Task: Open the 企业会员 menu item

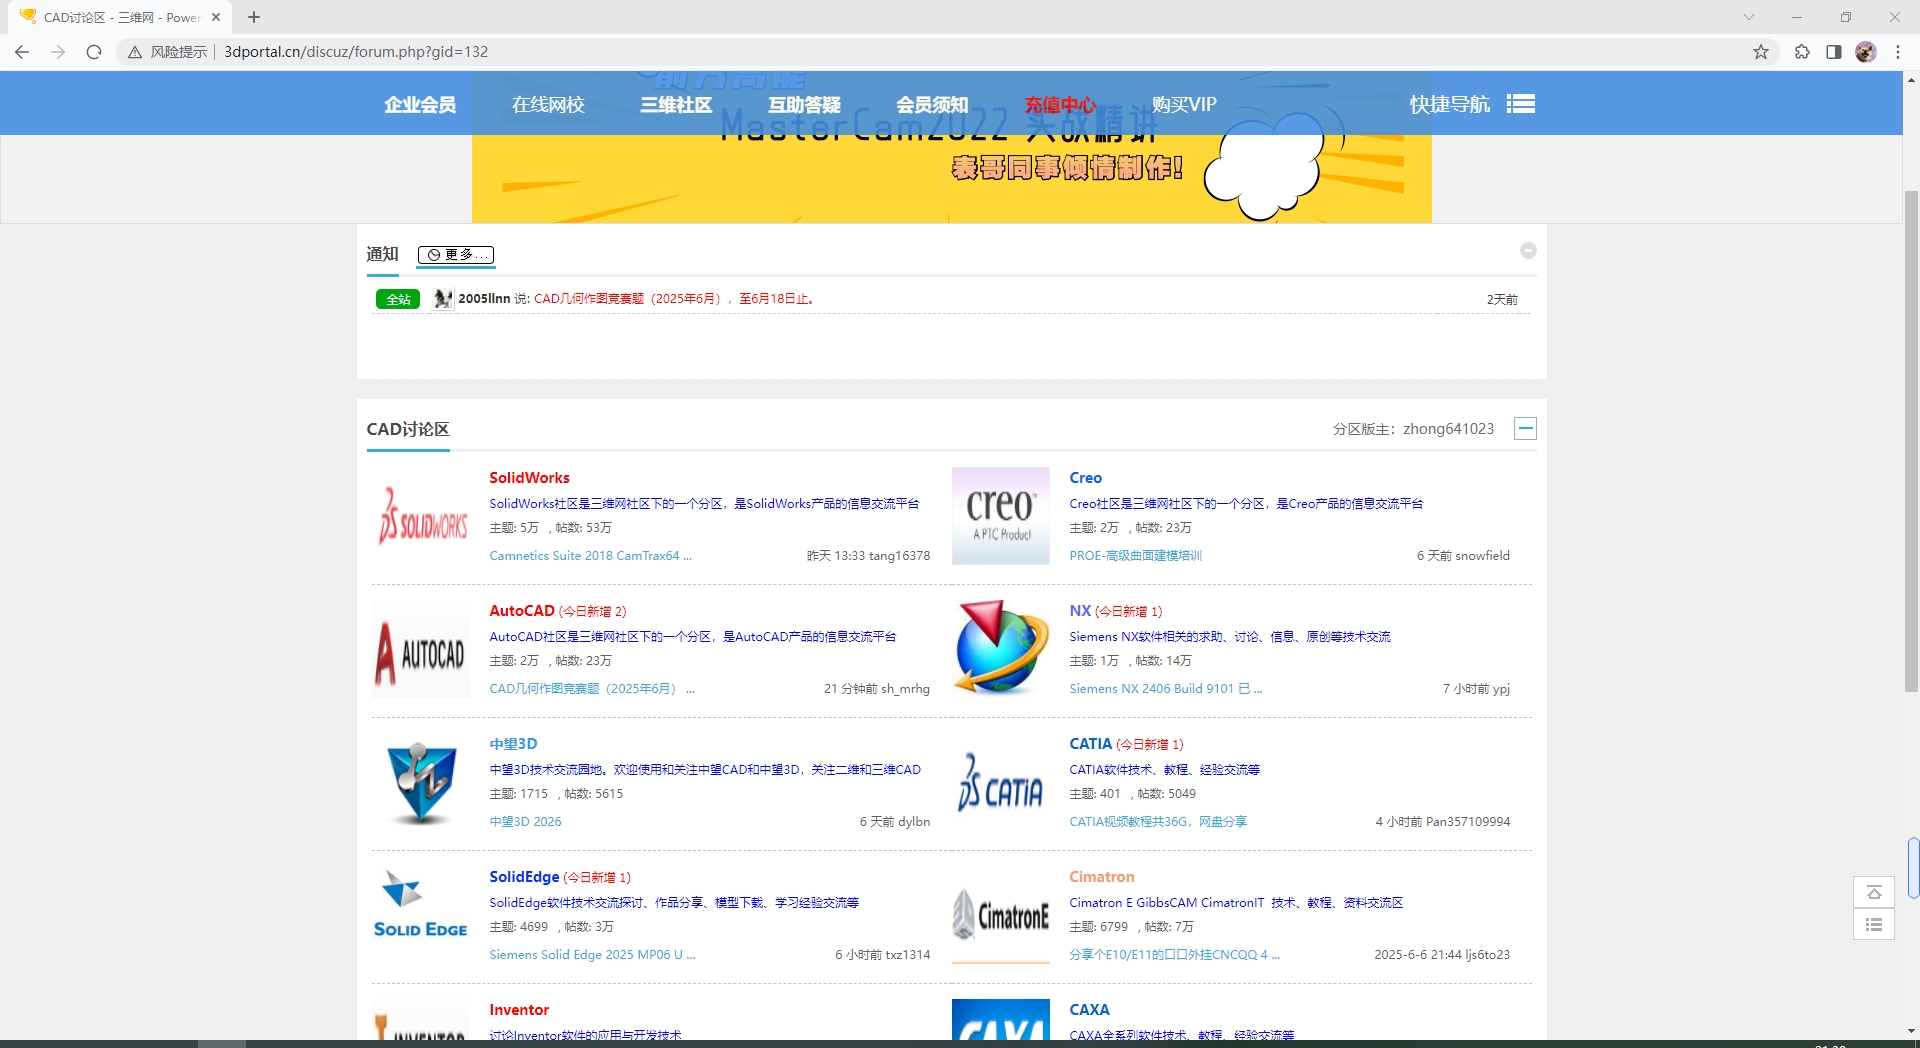Action: pyautogui.click(x=420, y=104)
